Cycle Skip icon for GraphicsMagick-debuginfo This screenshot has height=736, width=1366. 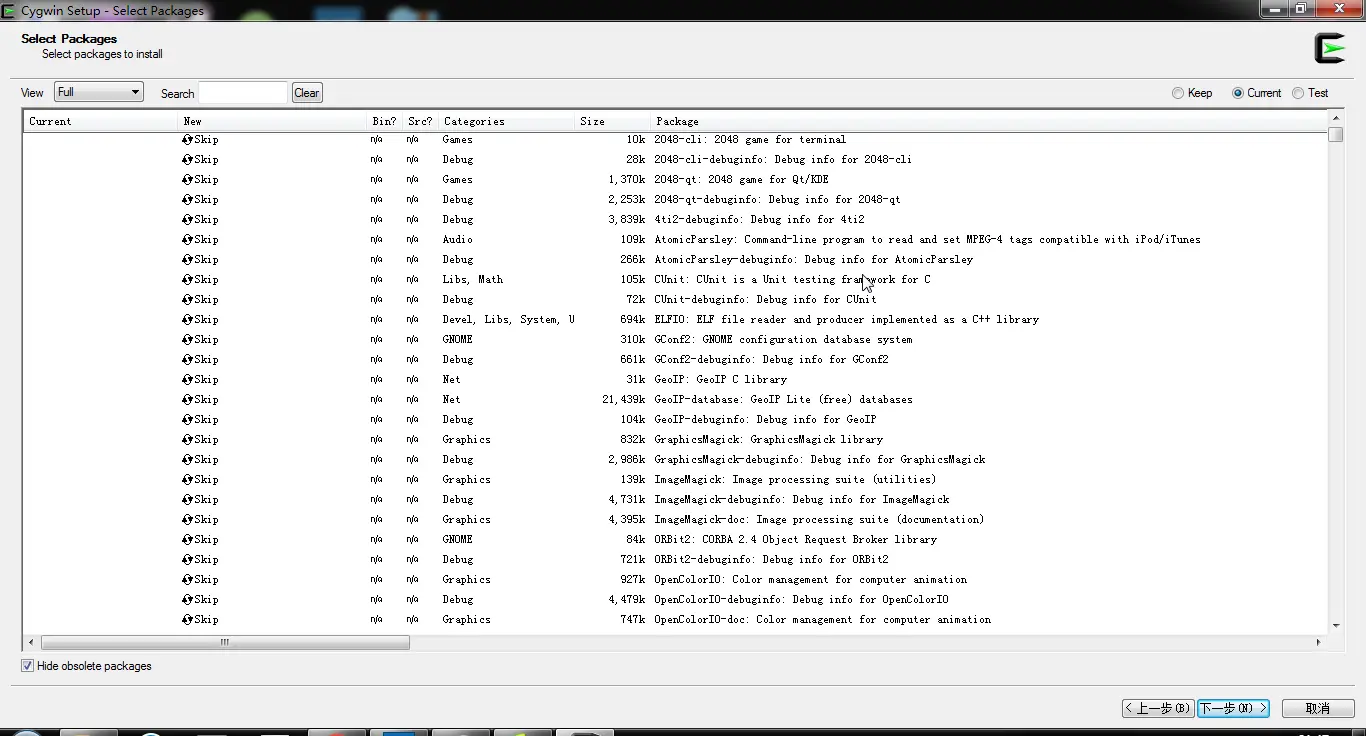pyautogui.click(x=187, y=460)
